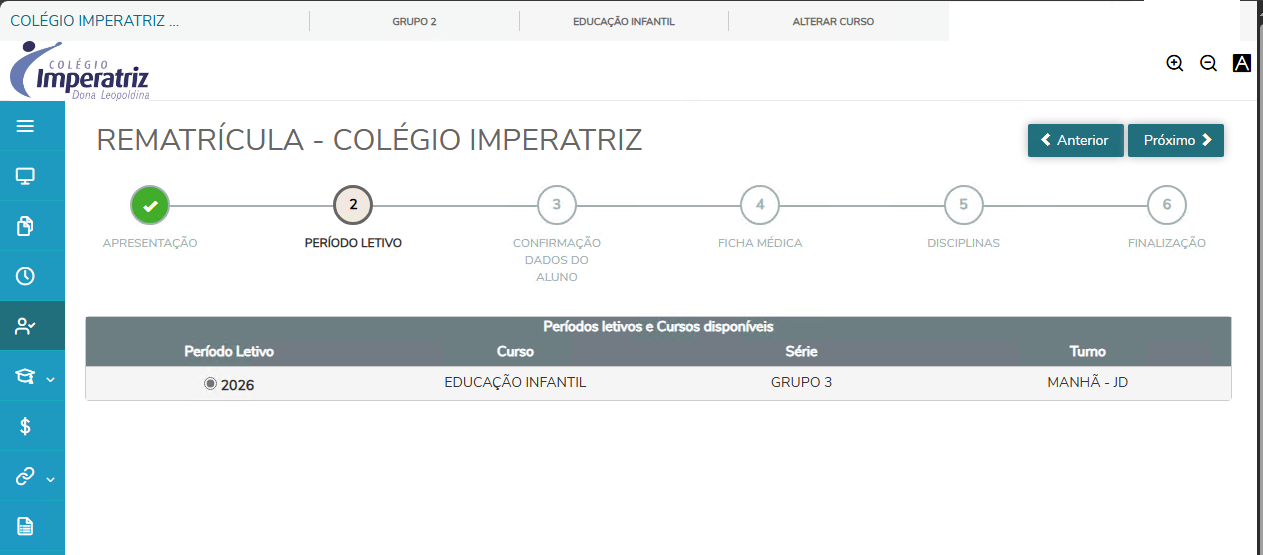Open the hamburger menu in sidebar
1263x555 pixels.
click(25, 126)
